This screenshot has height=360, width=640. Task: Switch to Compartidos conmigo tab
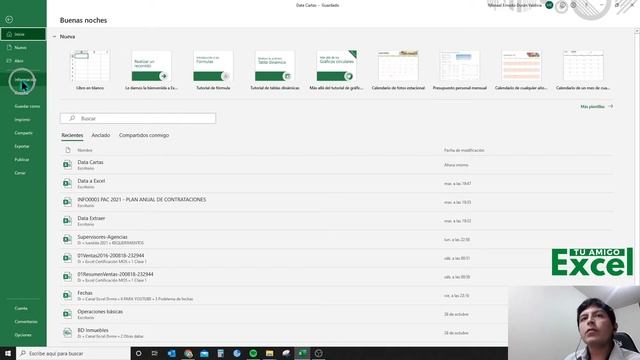point(144,135)
